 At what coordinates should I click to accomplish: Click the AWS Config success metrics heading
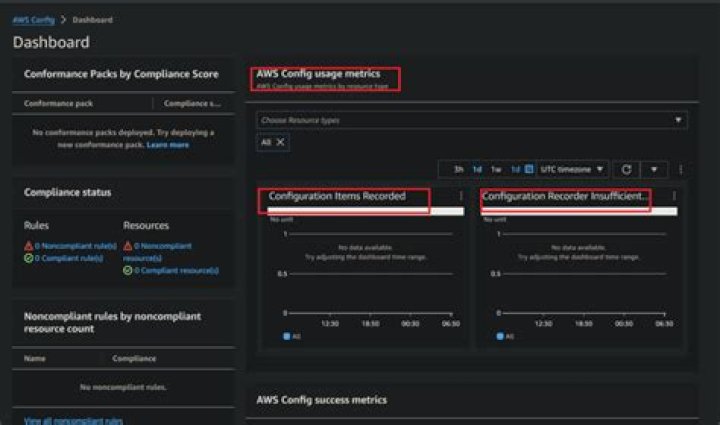pyautogui.click(x=321, y=400)
